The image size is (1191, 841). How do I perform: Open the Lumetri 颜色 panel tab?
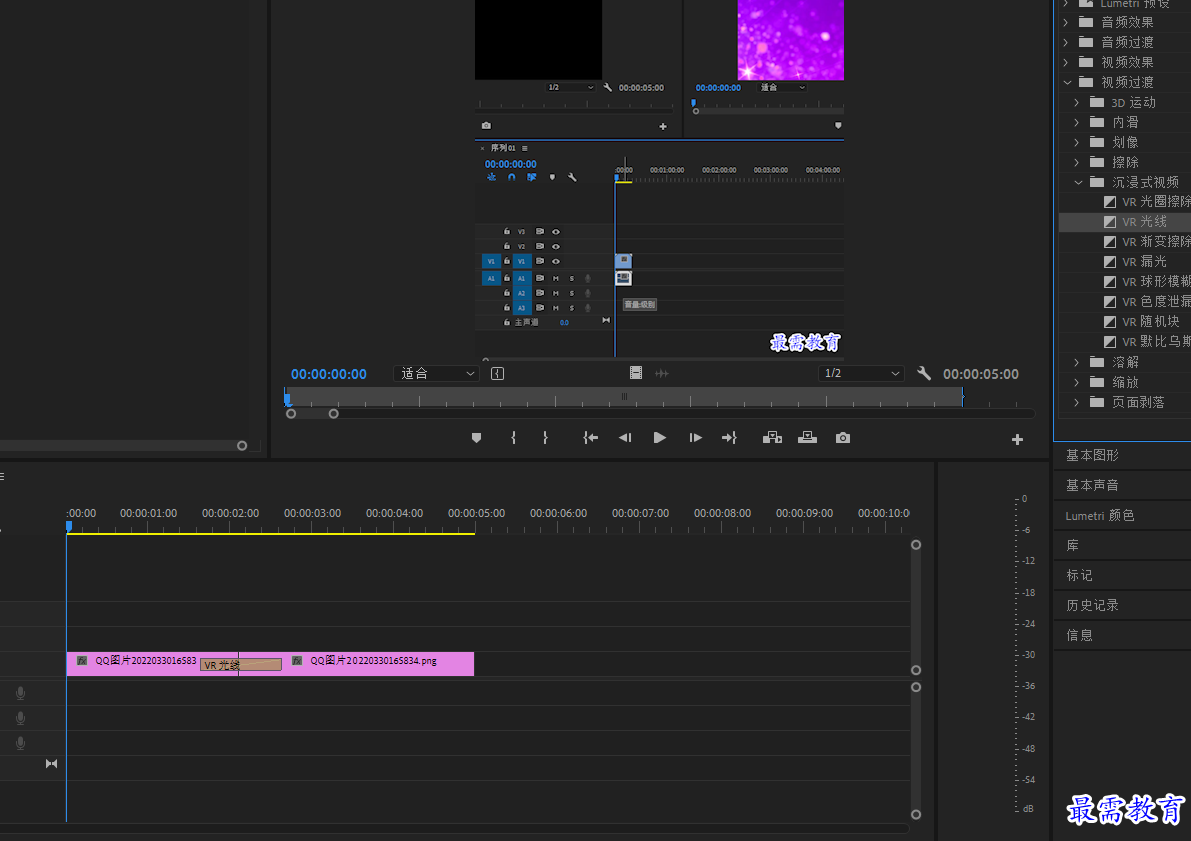[1100, 515]
